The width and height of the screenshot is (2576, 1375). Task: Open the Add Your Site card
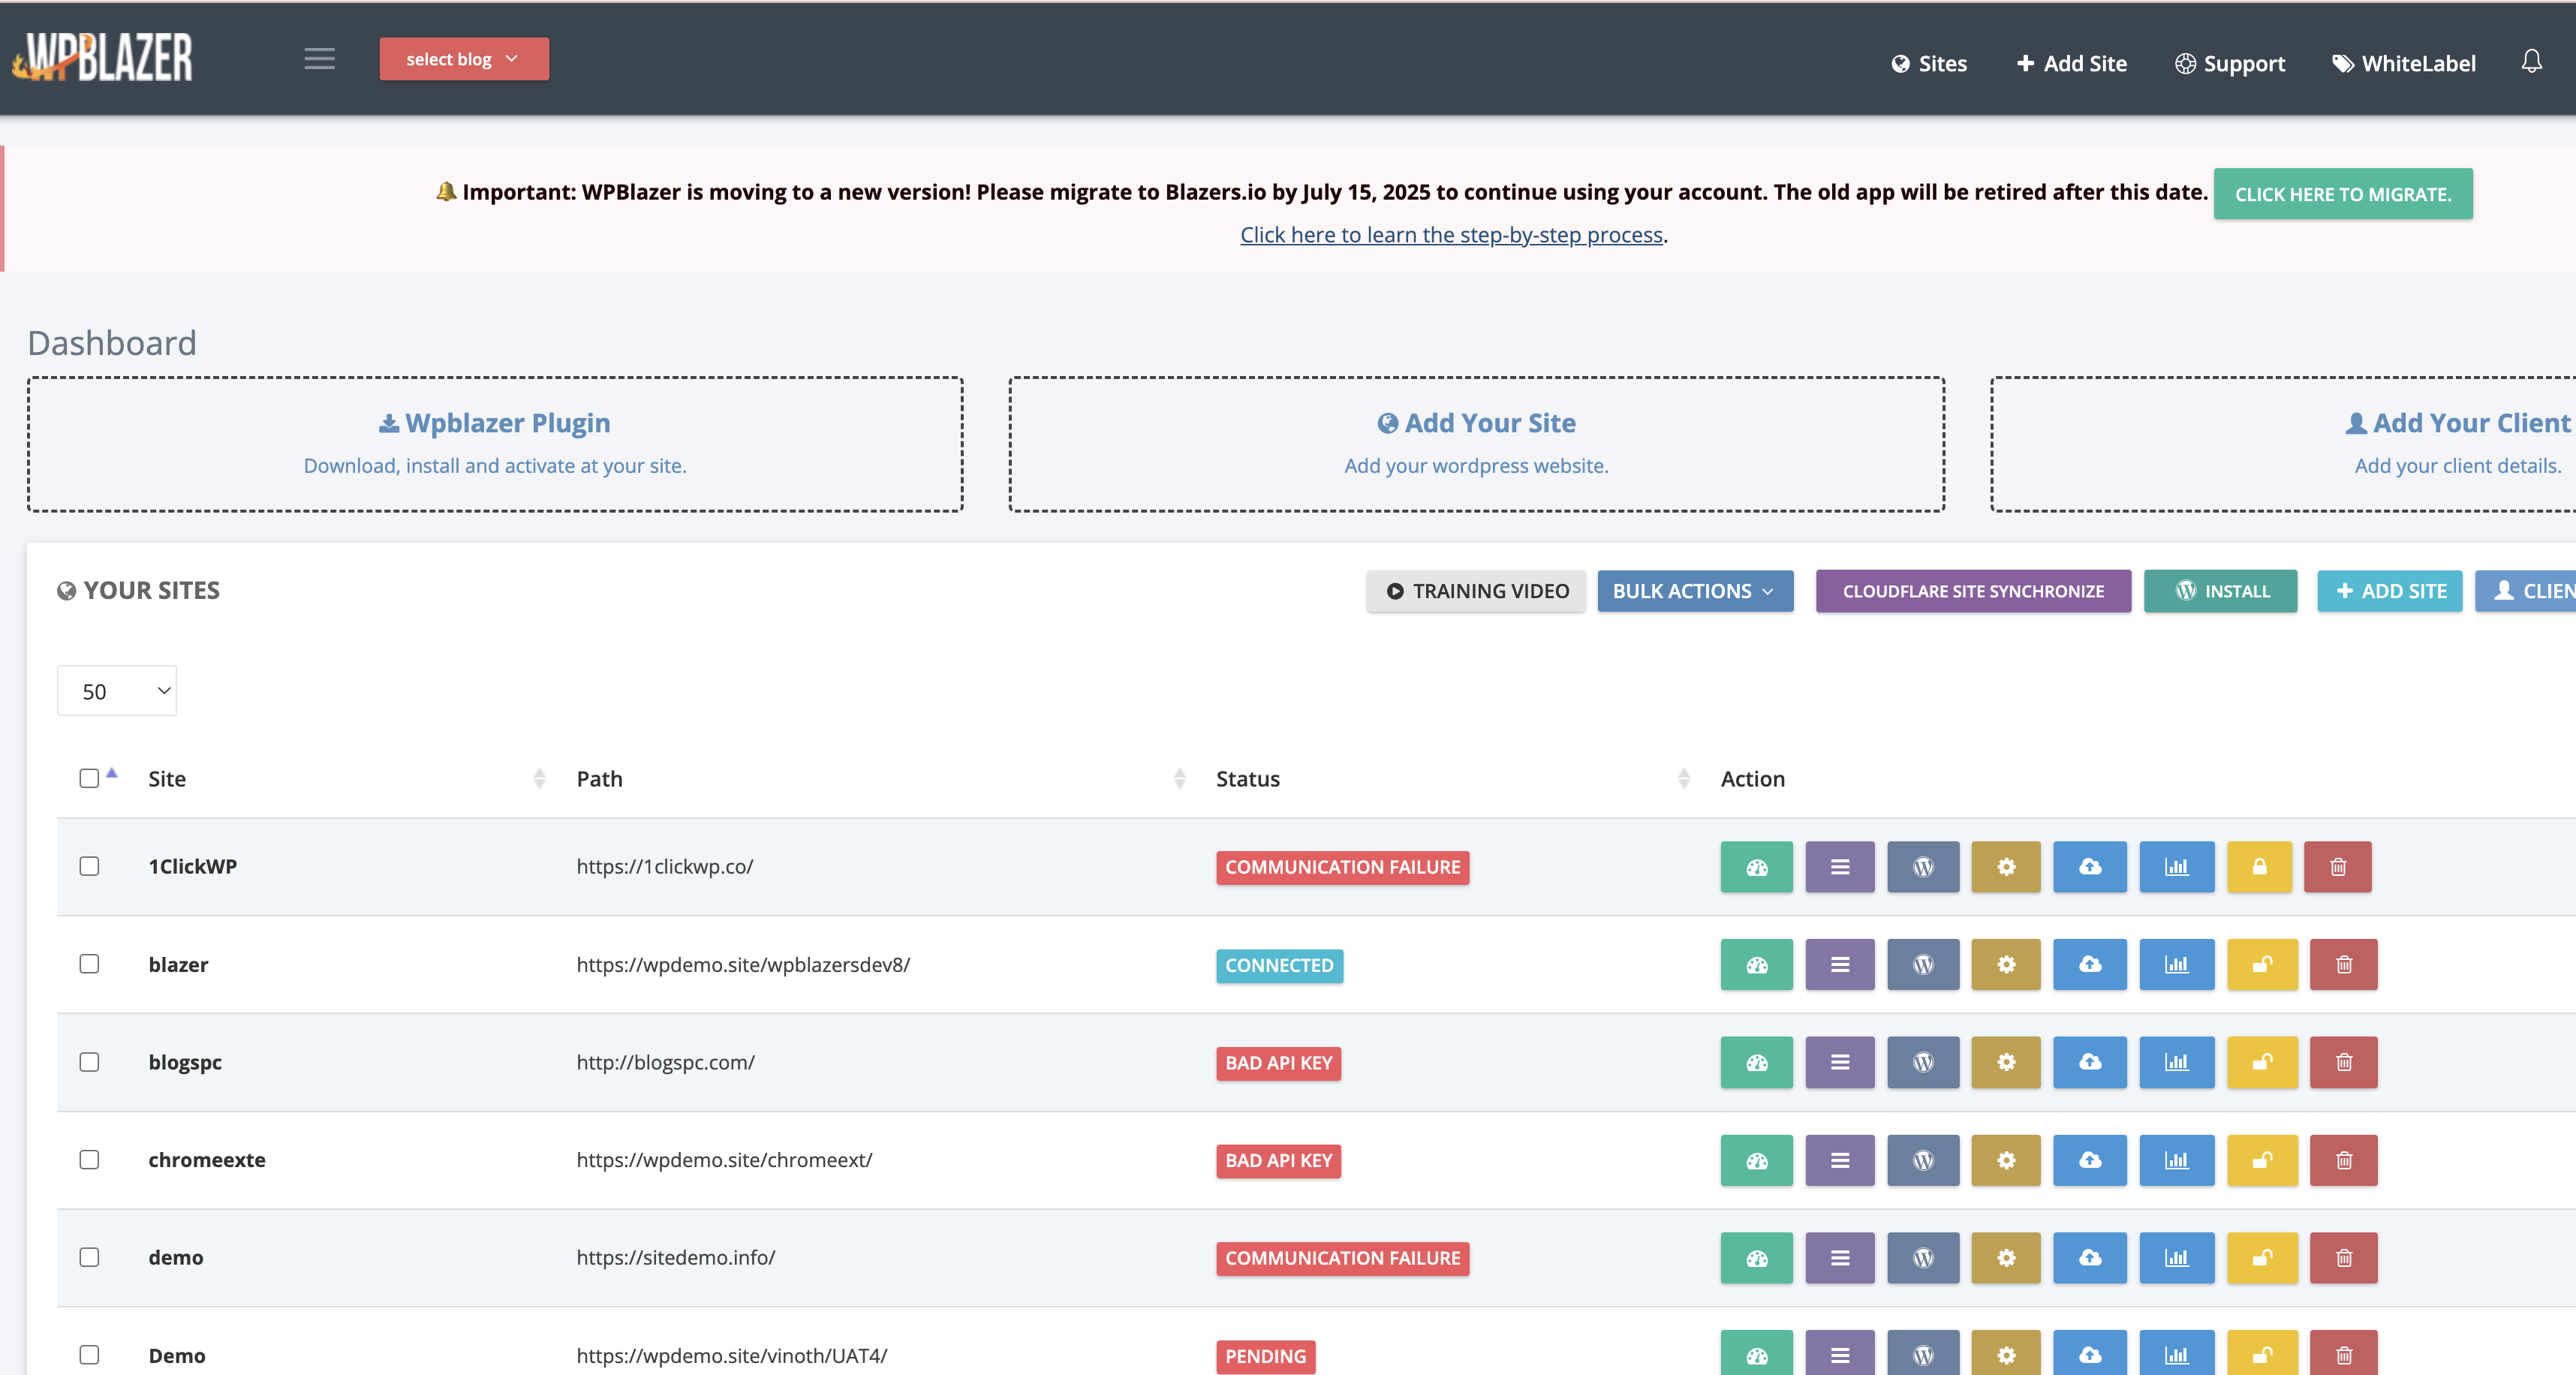point(1476,444)
